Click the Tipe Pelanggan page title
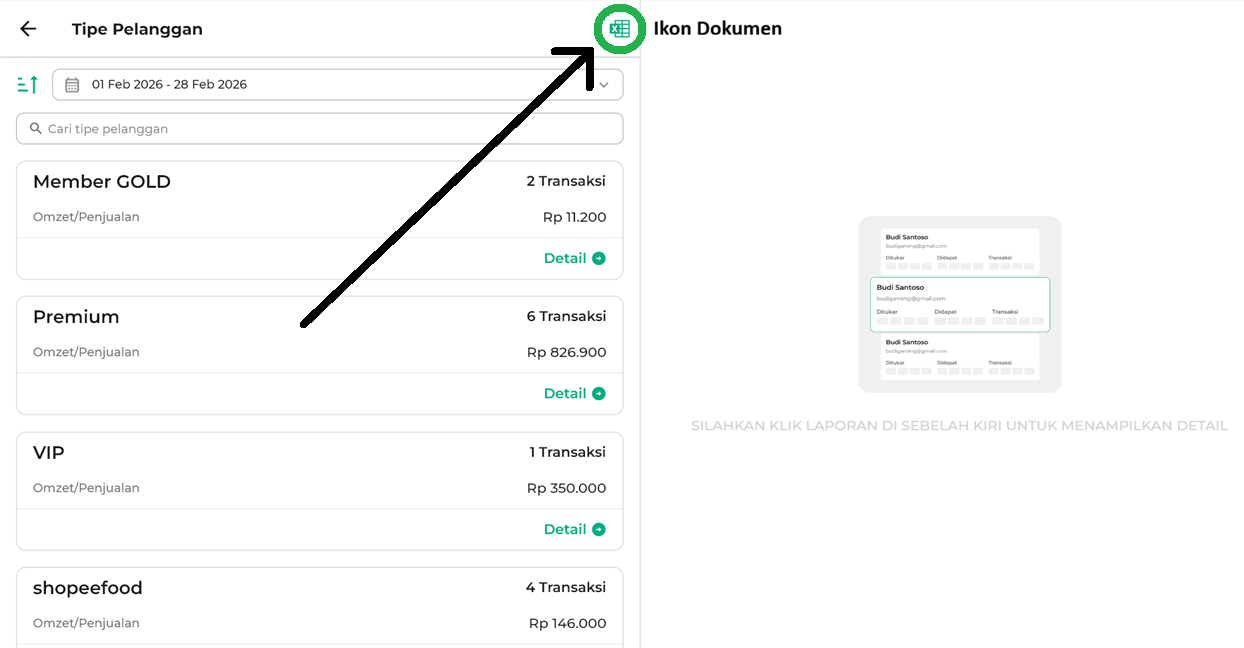1244x648 pixels. [137, 29]
